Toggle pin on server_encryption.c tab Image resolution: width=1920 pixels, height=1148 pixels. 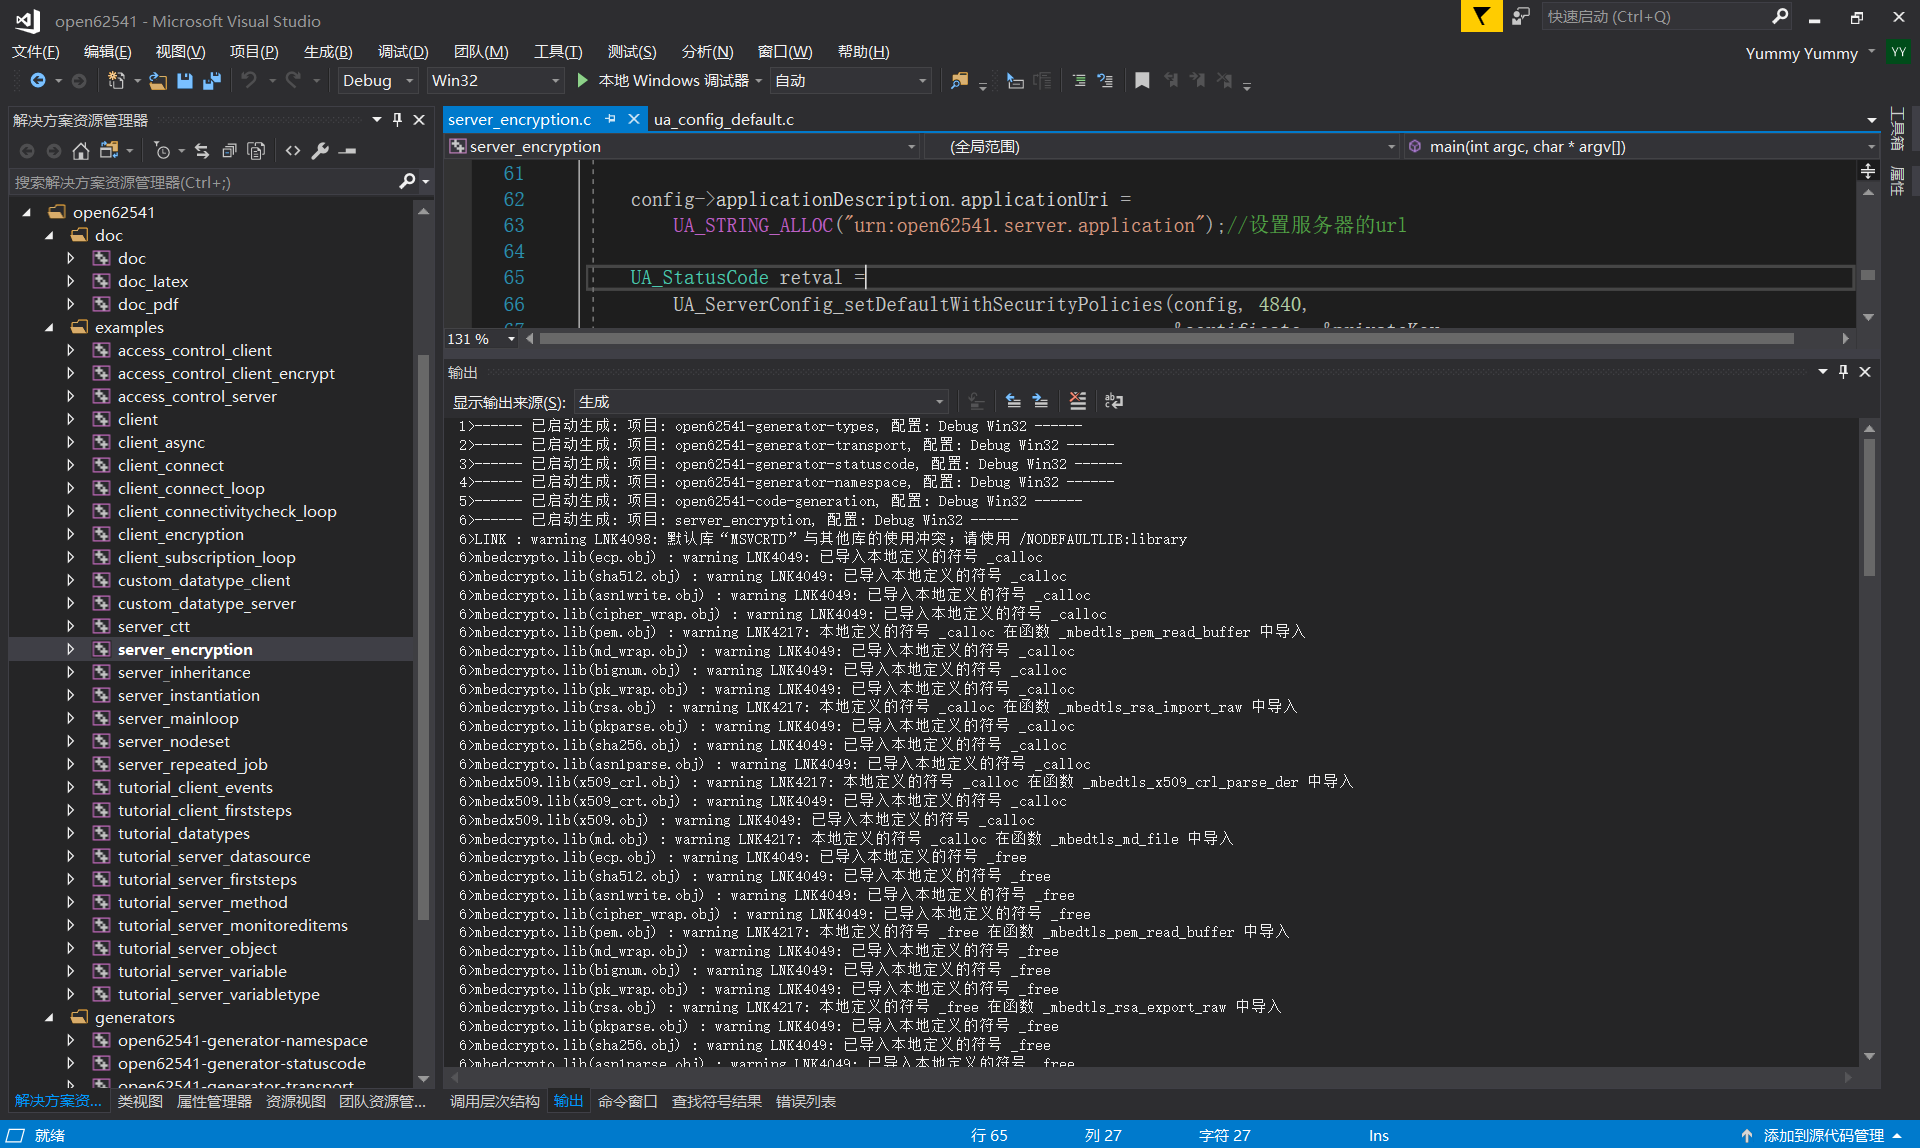pyautogui.click(x=611, y=119)
